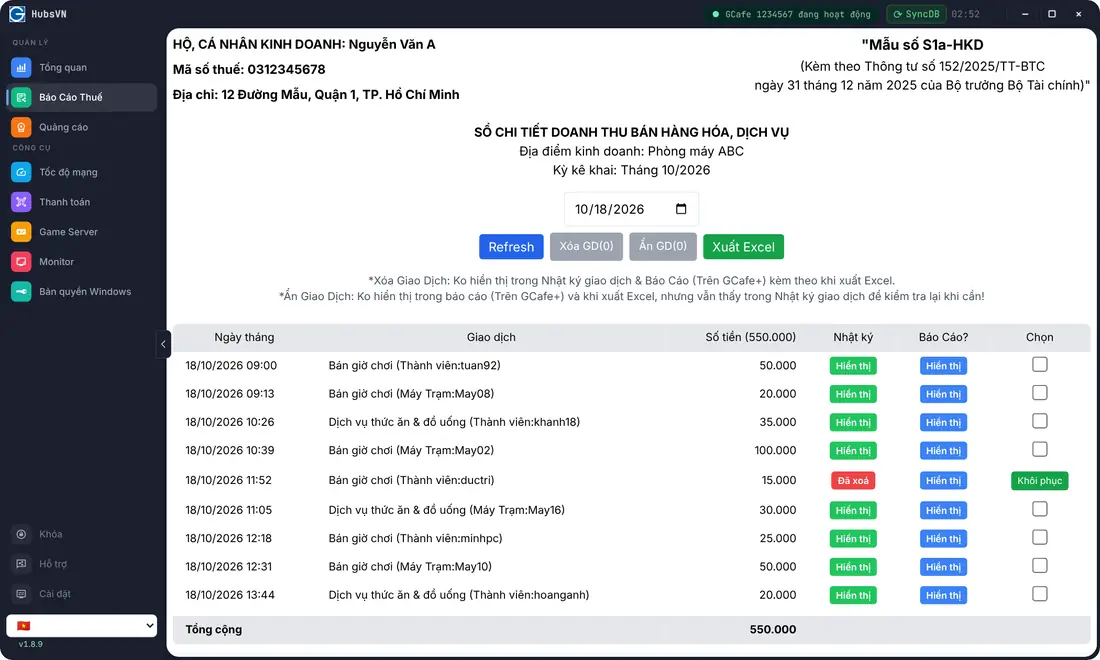Open the Game Server icon
Screen dimensions: 1100x660
(x=21, y=231)
